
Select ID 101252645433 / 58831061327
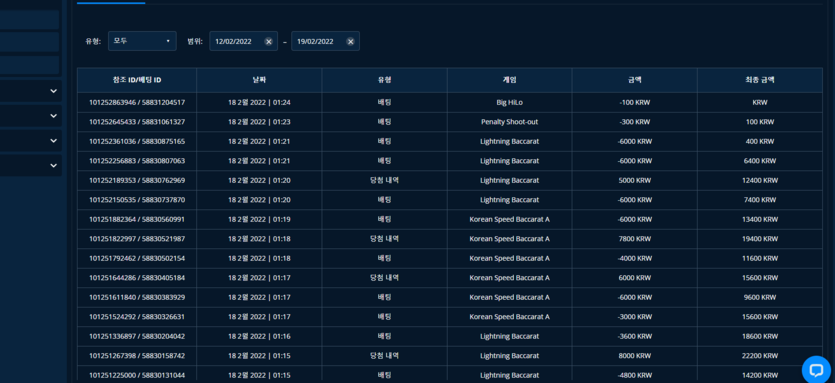point(137,122)
